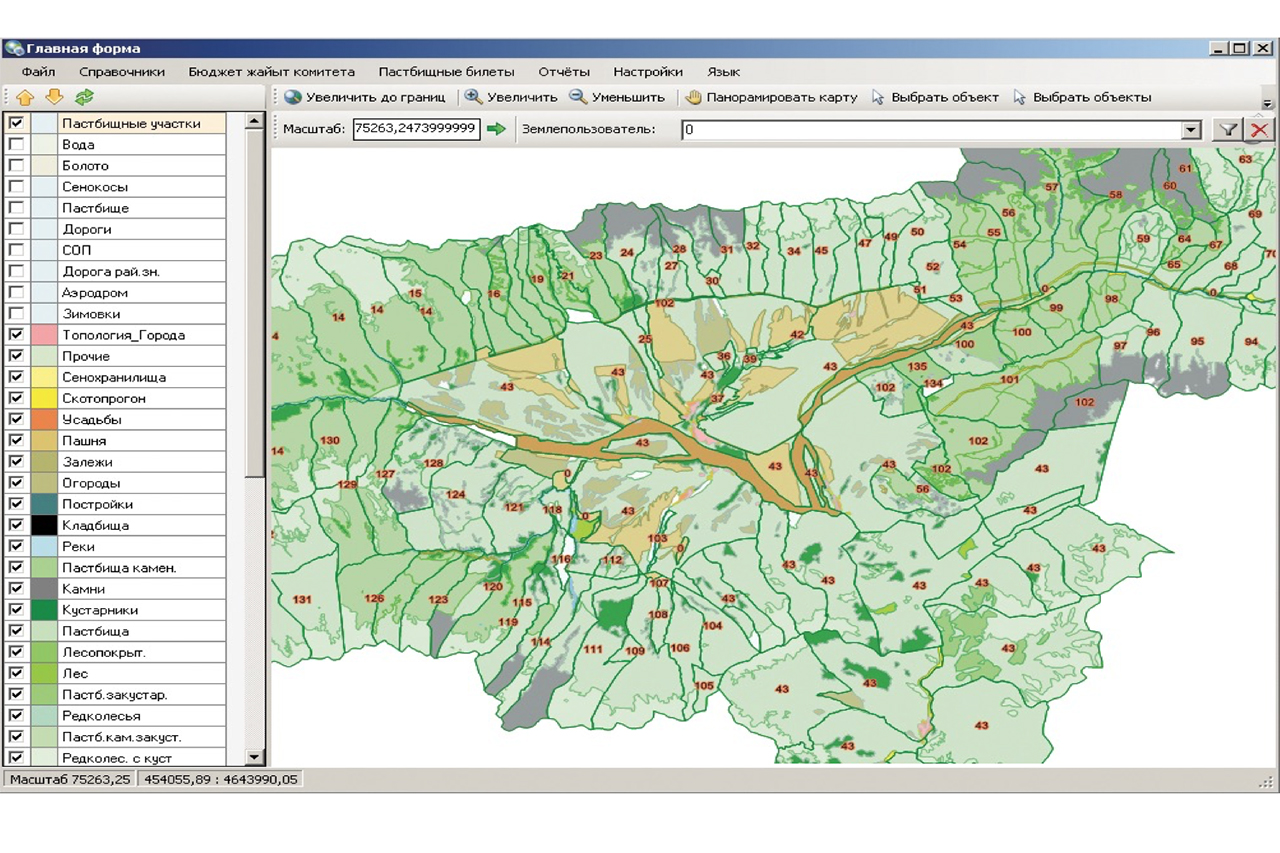Open the 'Отчёты' menu

(564, 72)
